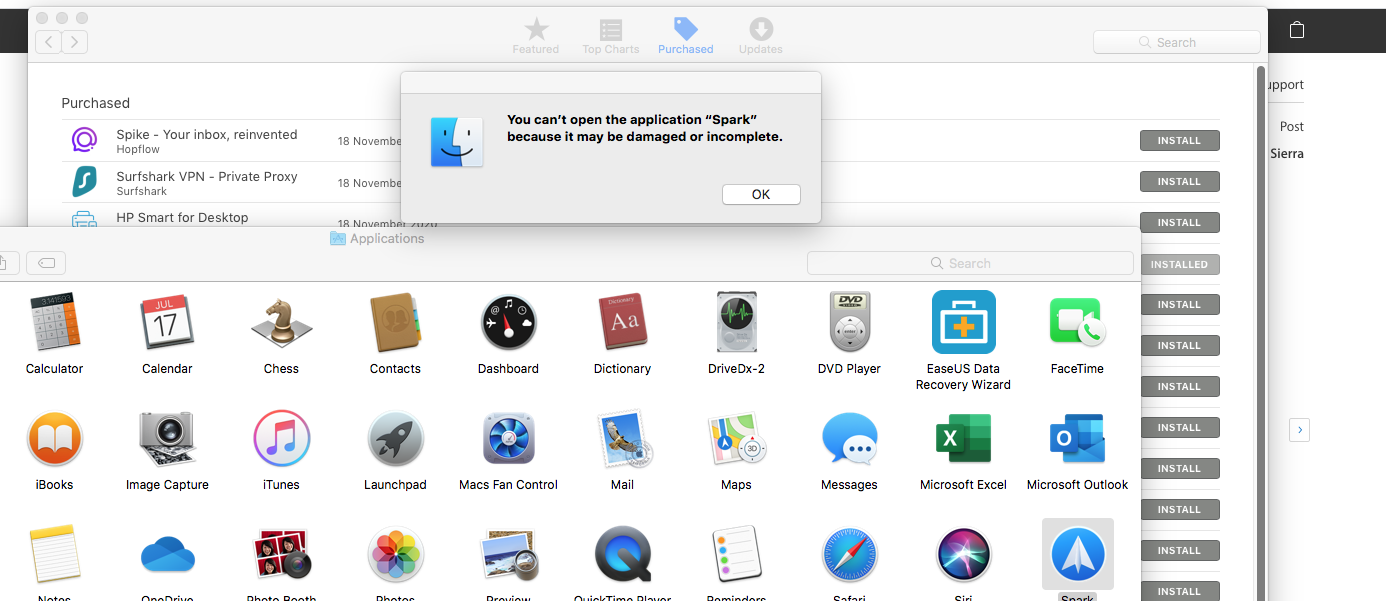Install Surfshark VPN - Private Proxy

pos(1179,181)
